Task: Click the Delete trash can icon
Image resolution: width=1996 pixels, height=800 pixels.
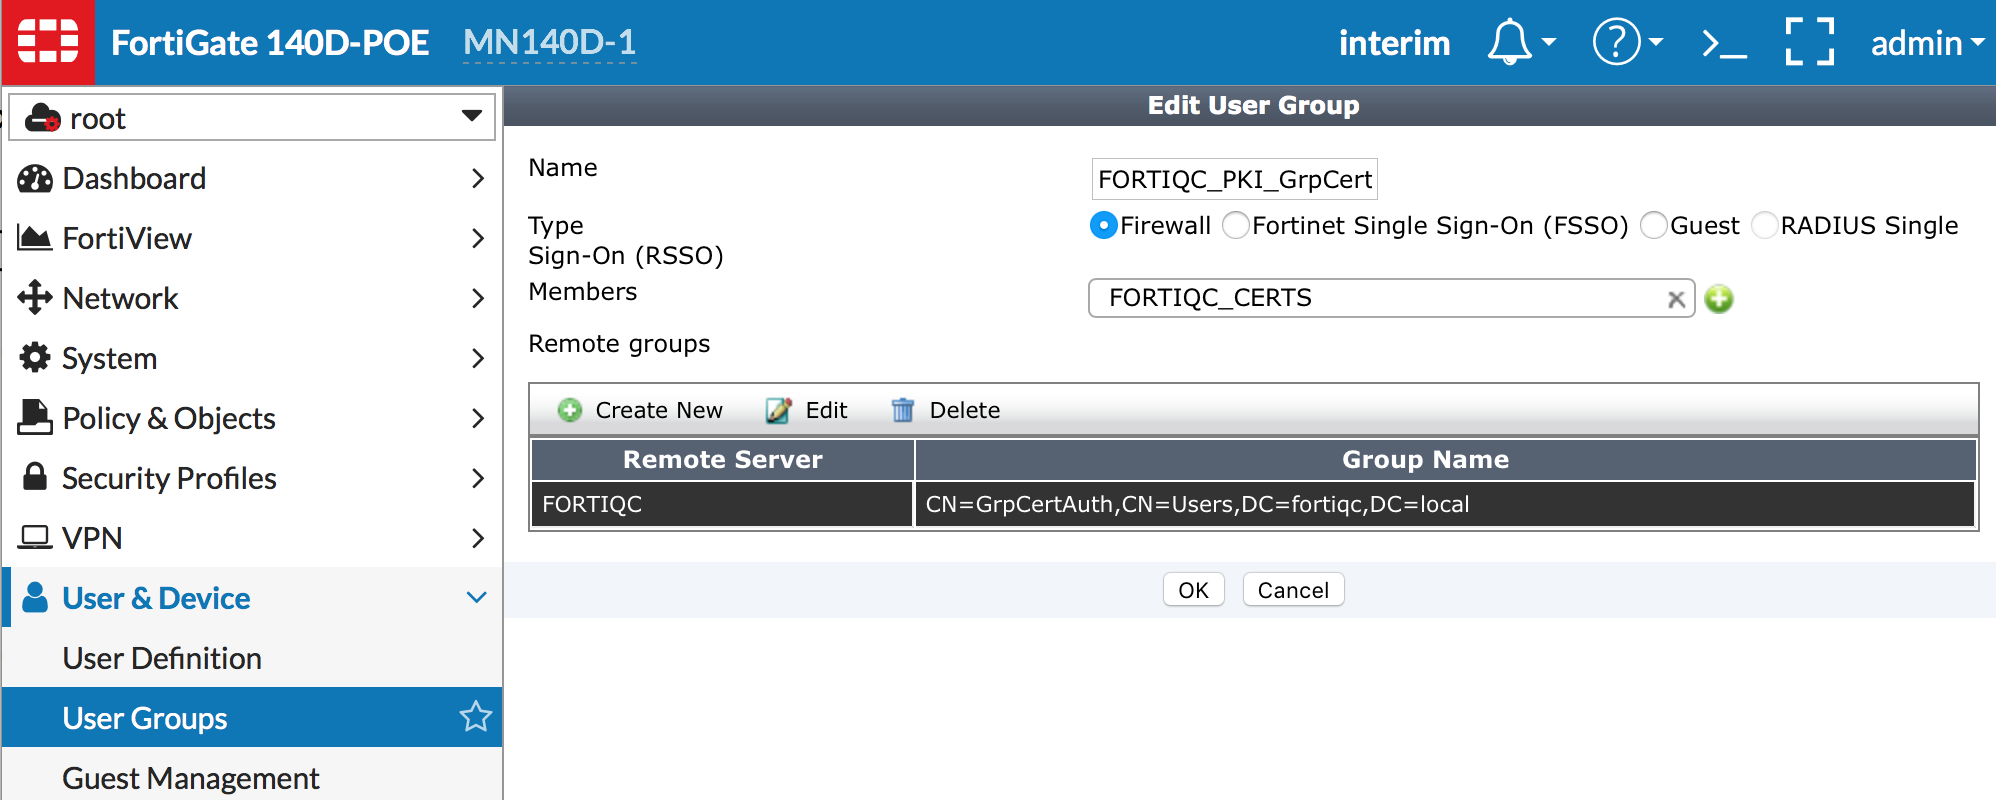Action: [903, 410]
